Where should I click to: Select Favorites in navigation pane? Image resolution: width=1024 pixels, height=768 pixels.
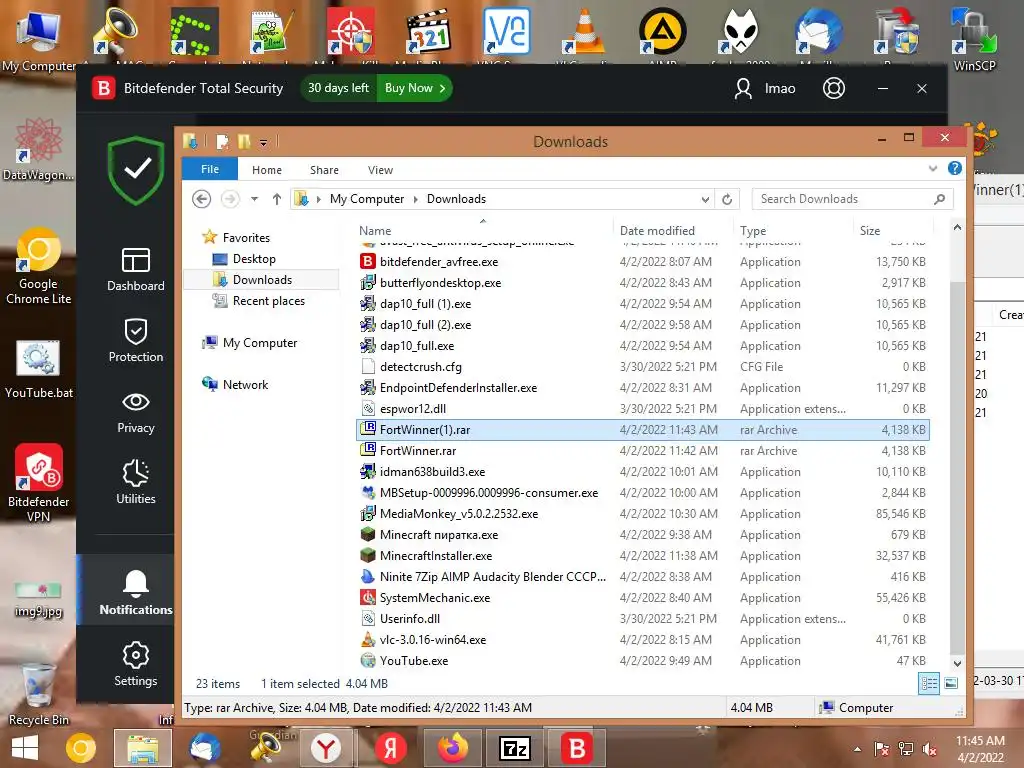click(246, 238)
